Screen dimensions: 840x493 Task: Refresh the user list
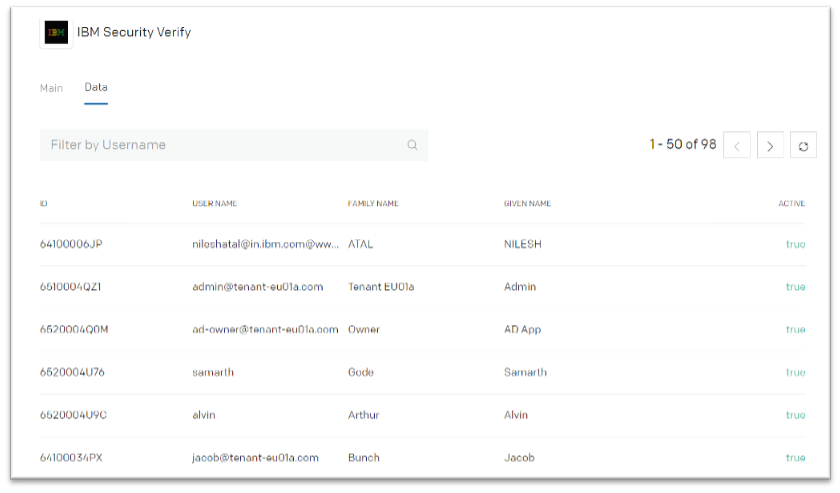point(803,145)
